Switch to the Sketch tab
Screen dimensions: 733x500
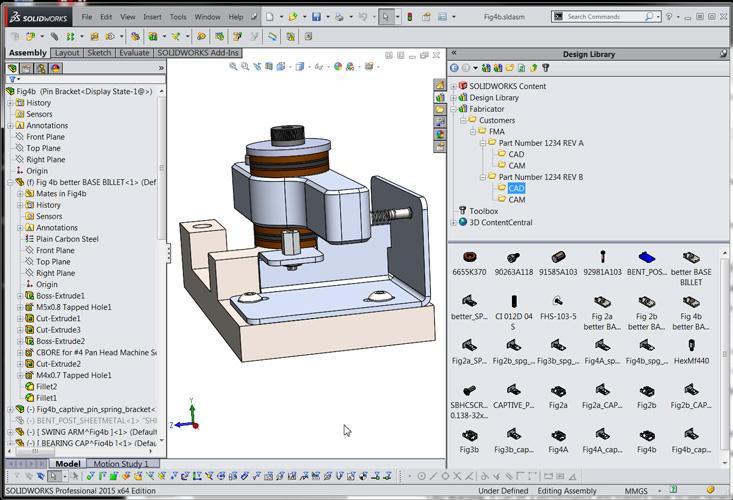[x=99, y=53]
